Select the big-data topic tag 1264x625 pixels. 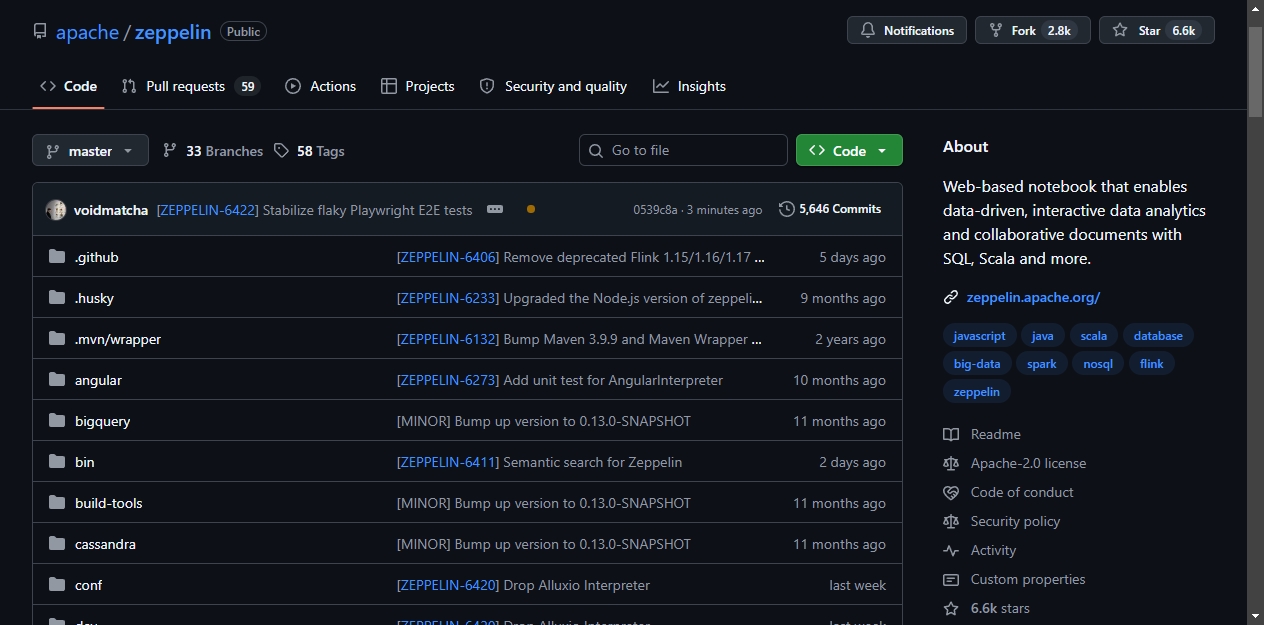977,364
